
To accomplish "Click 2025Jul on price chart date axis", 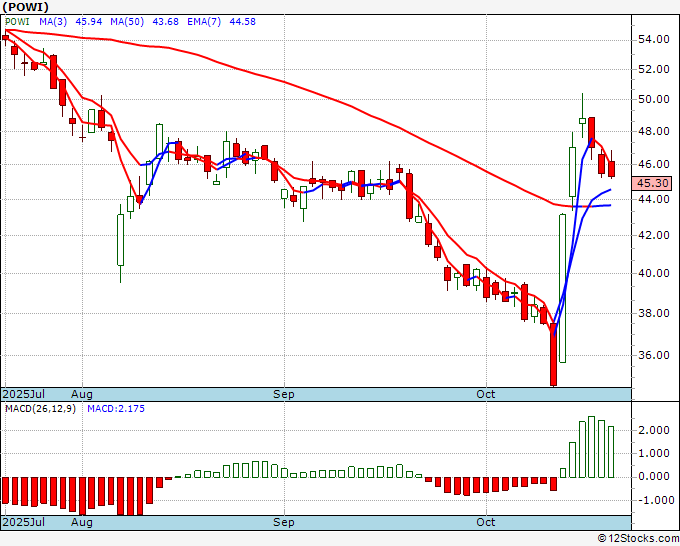I will tap(24, 394).
